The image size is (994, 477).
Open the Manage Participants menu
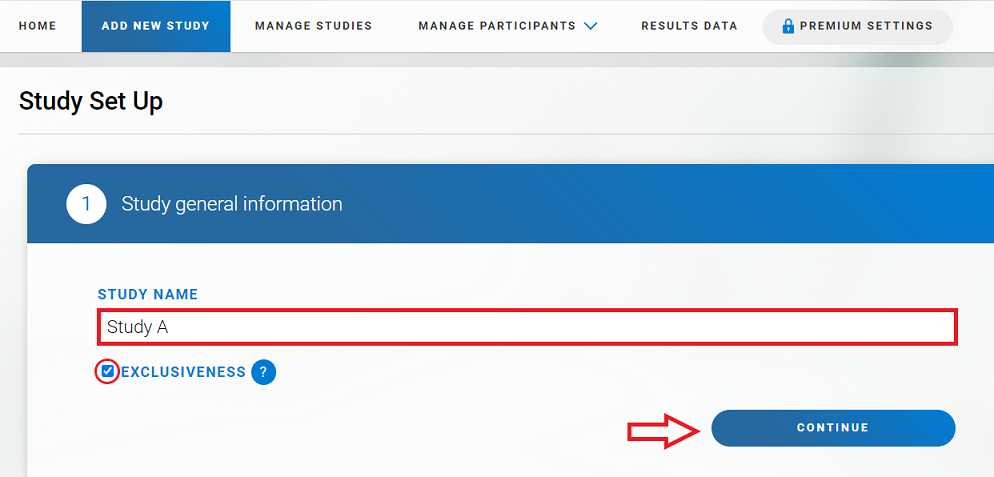coord(497,26)
